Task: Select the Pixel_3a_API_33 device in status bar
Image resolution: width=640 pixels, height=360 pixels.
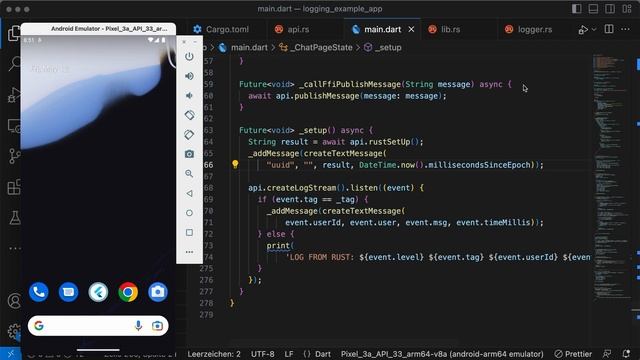Action: [x=442, y=354]
